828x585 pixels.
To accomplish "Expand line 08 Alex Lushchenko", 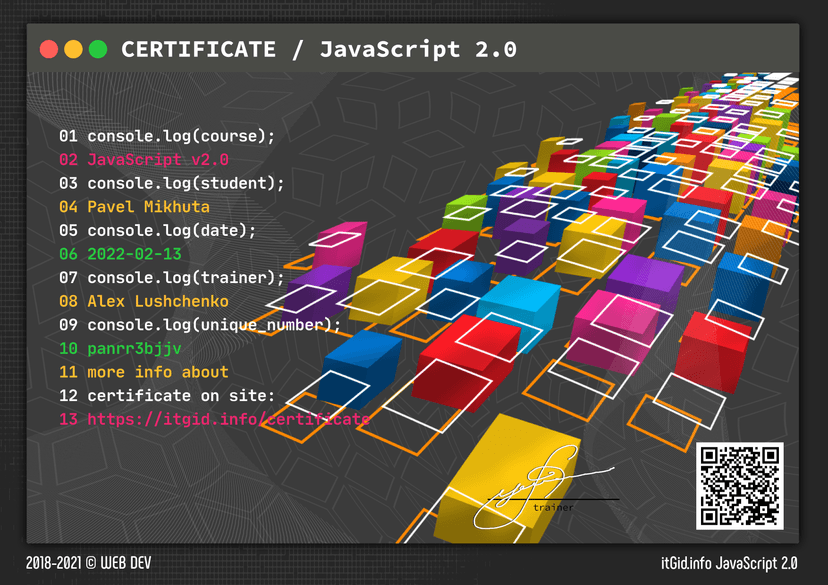I will click(x=147, y=301).
